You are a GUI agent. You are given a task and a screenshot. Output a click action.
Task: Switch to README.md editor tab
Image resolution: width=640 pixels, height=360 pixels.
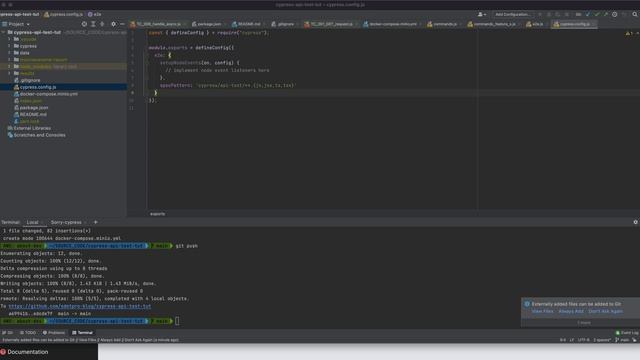tap(247, 24)
